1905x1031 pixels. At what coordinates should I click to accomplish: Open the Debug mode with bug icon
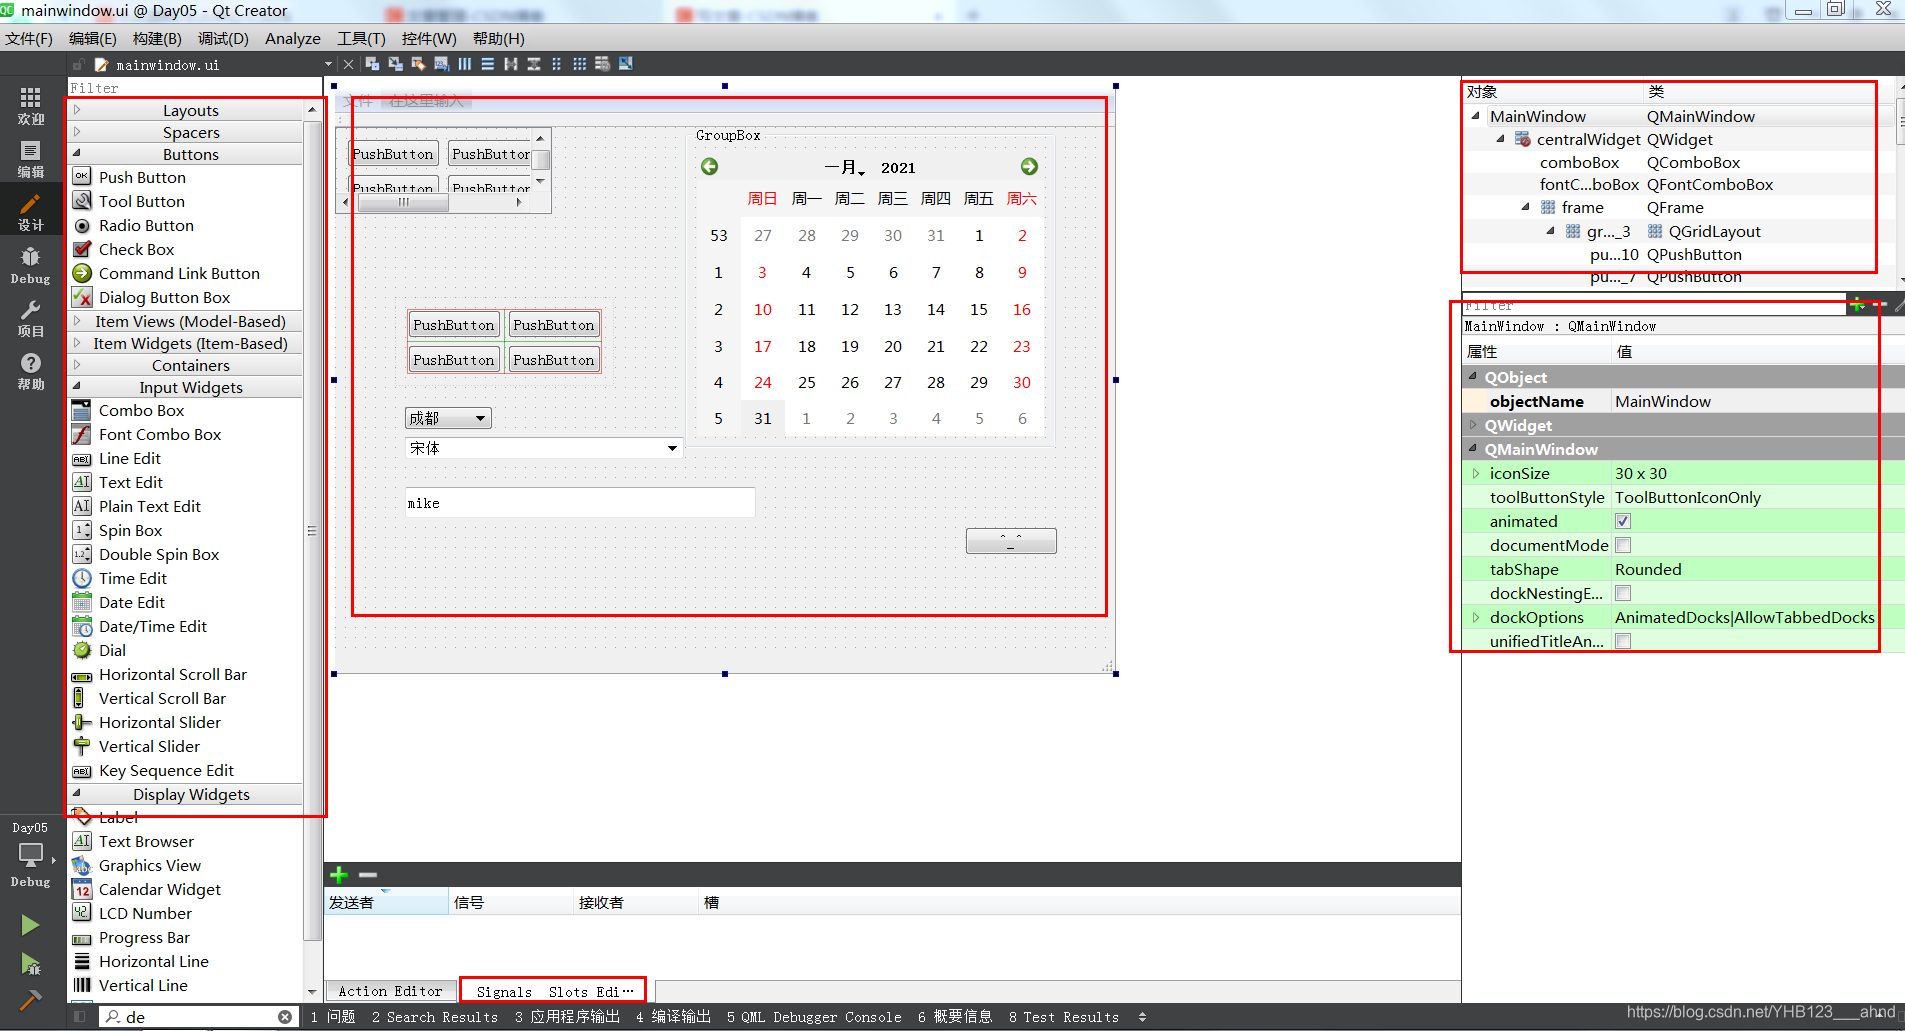[x=31, y=265]
